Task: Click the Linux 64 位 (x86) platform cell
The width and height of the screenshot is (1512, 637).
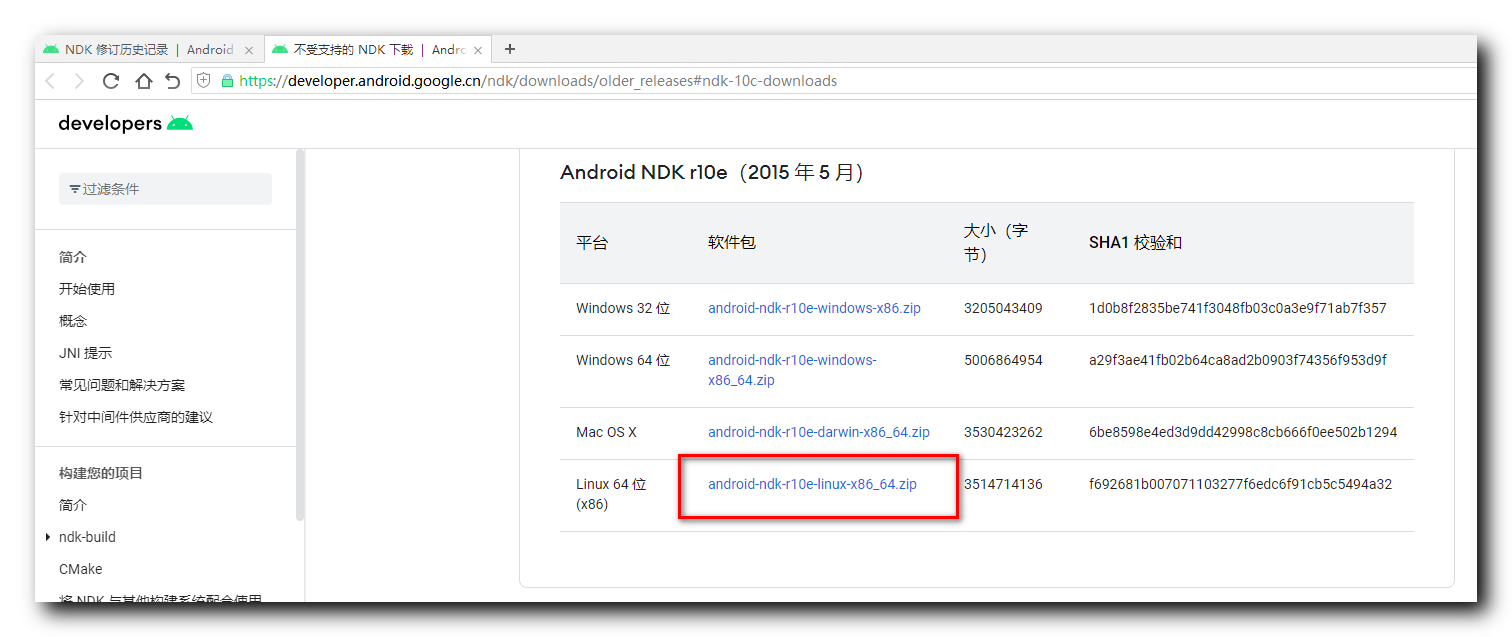Action: (611, 494)
